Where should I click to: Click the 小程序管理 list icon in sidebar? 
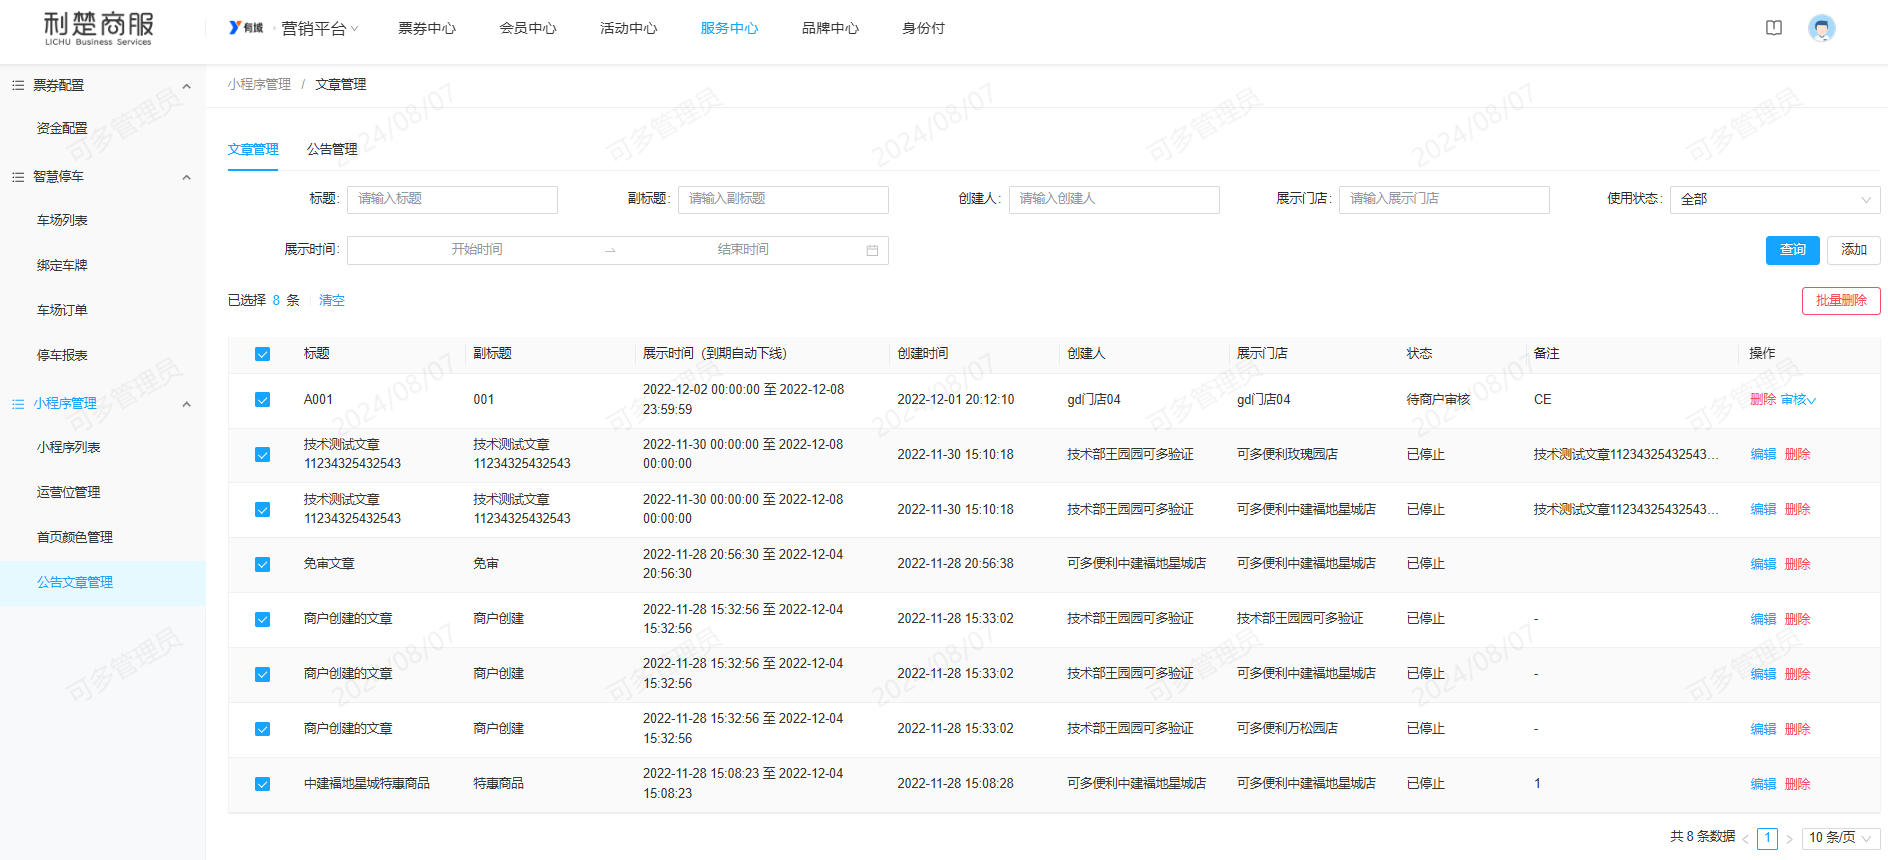tap(18, 404)
